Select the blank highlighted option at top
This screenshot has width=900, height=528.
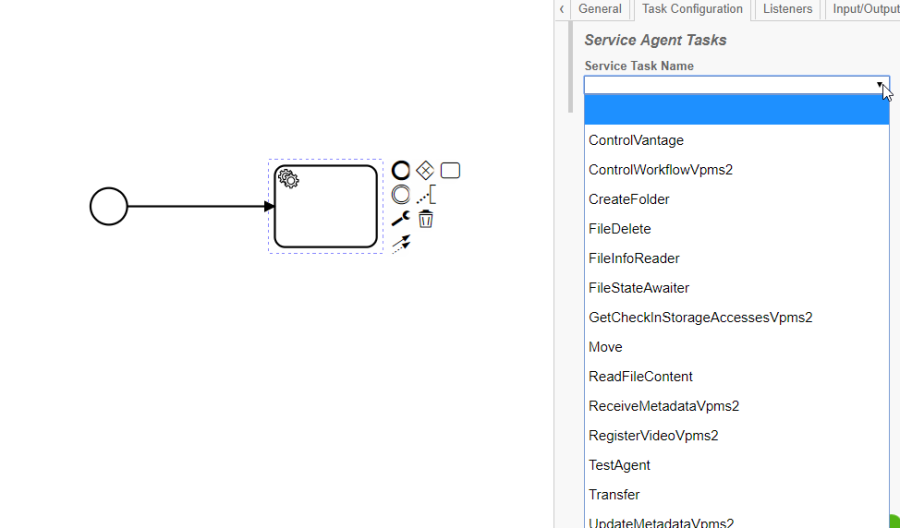click(x=736, y=110)
